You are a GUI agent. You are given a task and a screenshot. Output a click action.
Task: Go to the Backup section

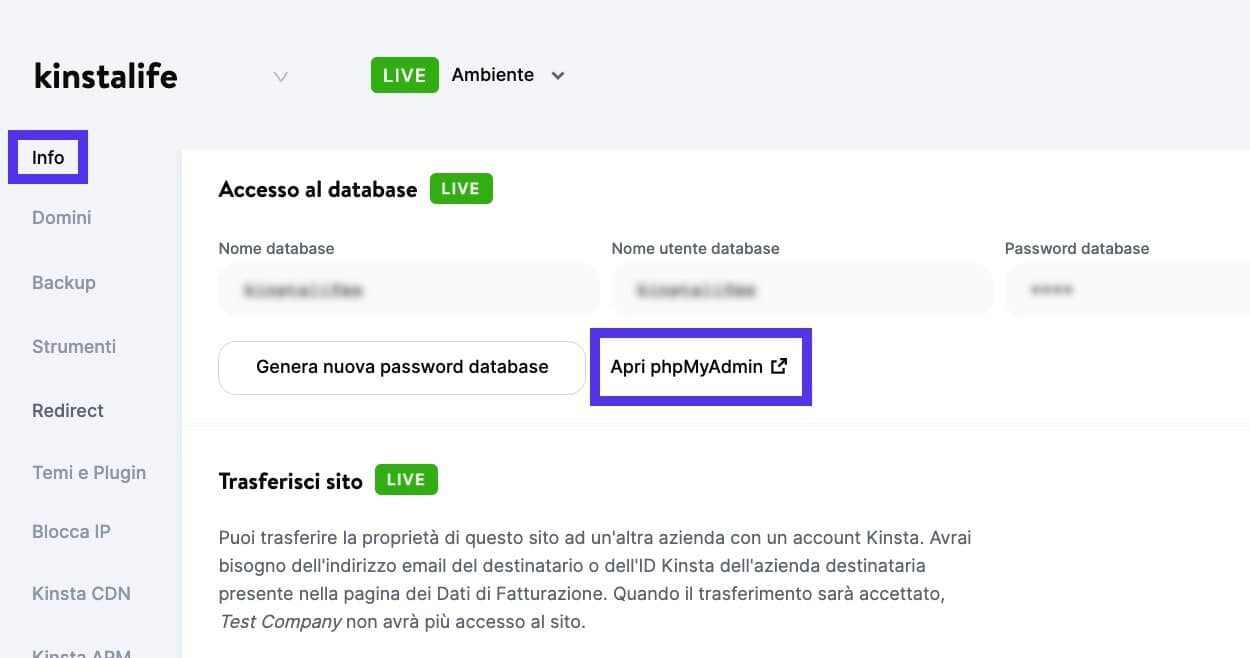(x=63, y=282)
